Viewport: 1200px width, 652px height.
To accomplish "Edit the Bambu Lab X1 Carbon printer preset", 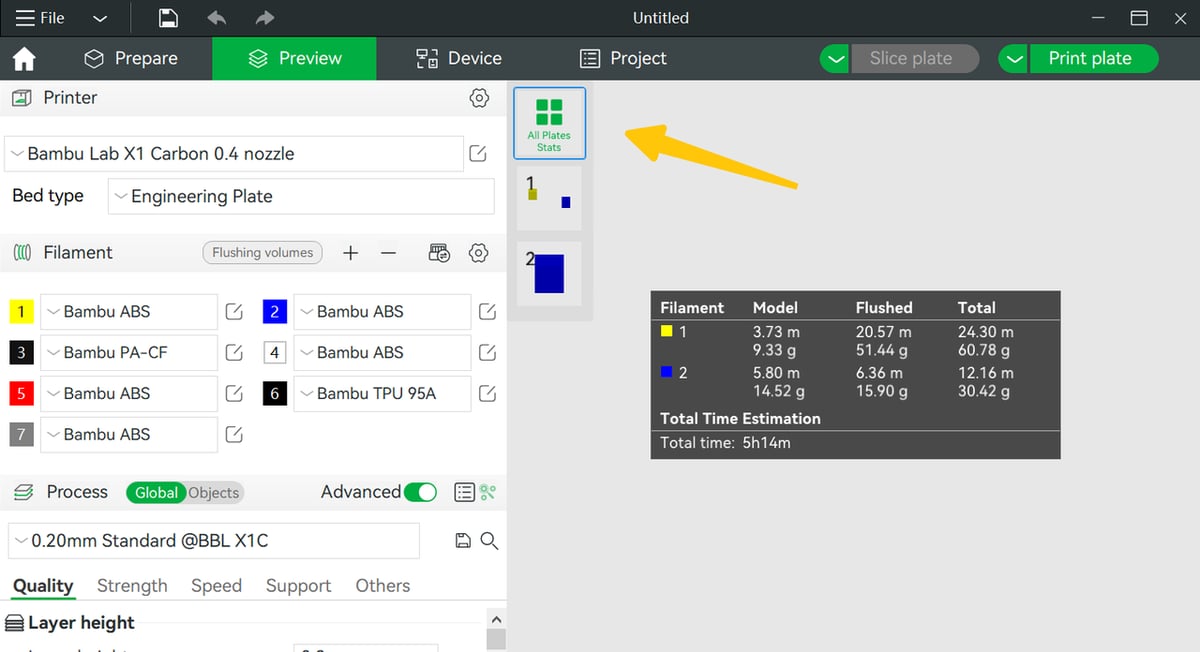I will point(478,154).
